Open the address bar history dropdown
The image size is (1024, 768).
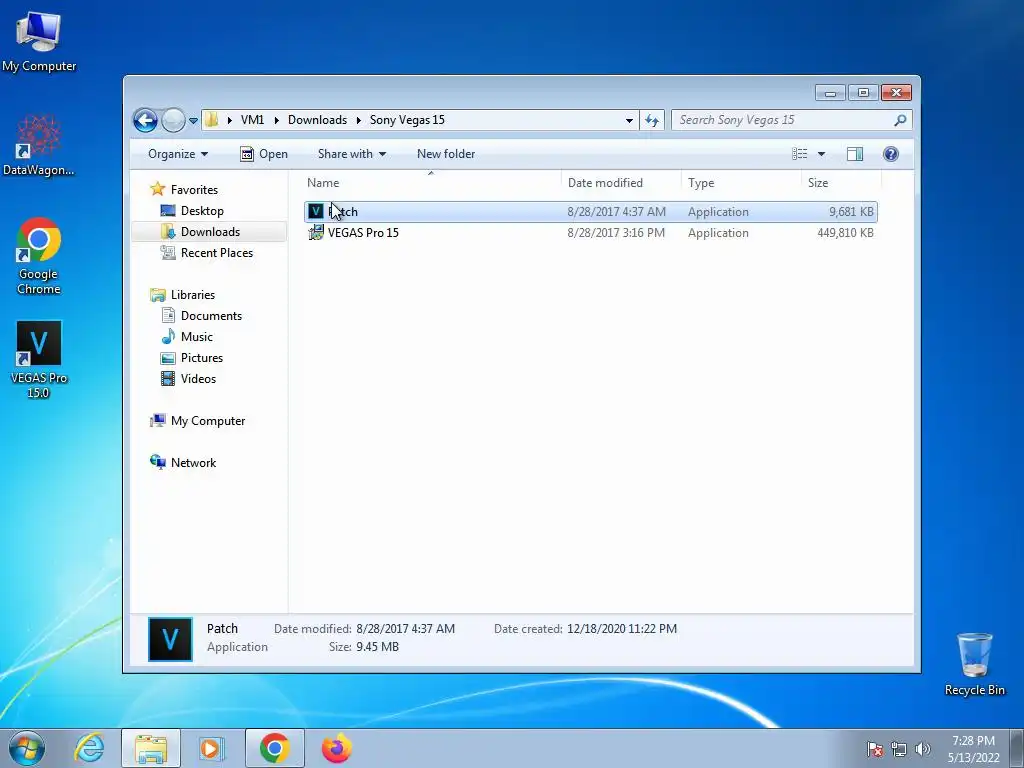tap(629, 120)
